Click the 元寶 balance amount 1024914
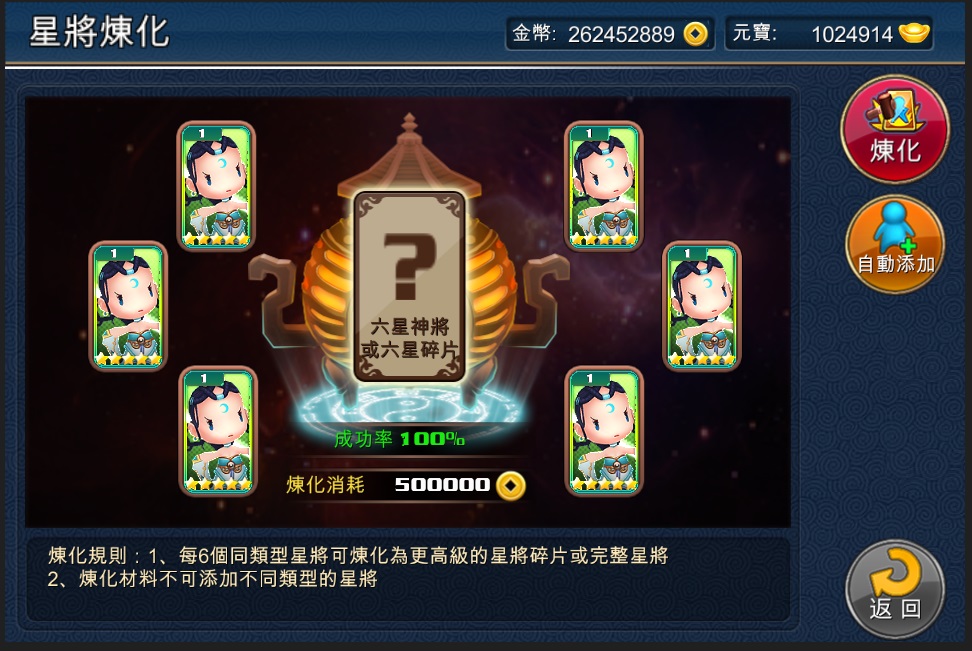Viewport: 972px width, 651px height. tap(852, 34)
